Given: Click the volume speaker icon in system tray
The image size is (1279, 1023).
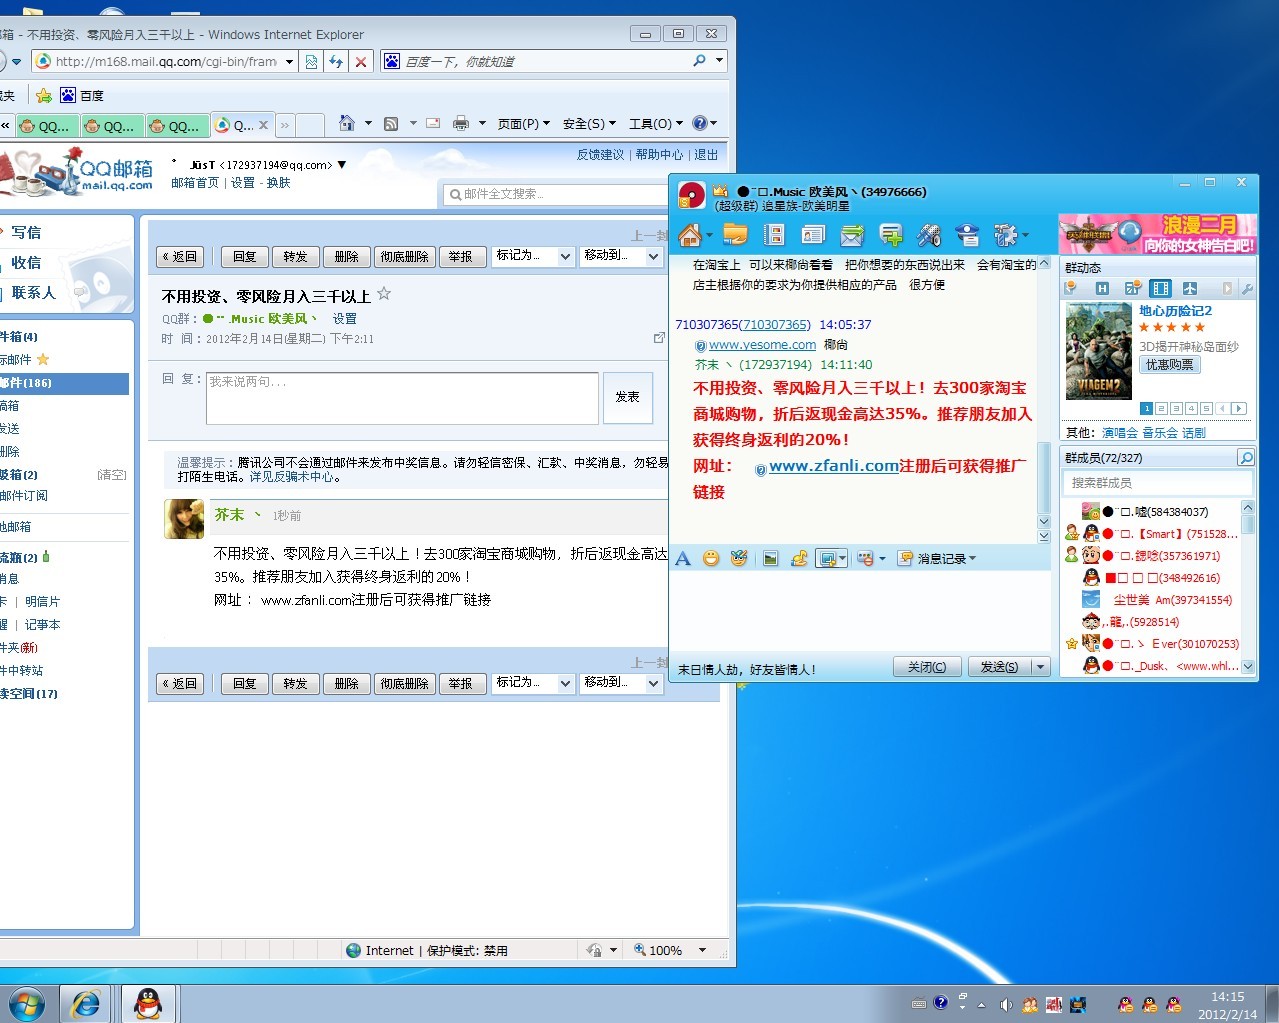Looking at the screenshot, I should coord(1006,1004).
